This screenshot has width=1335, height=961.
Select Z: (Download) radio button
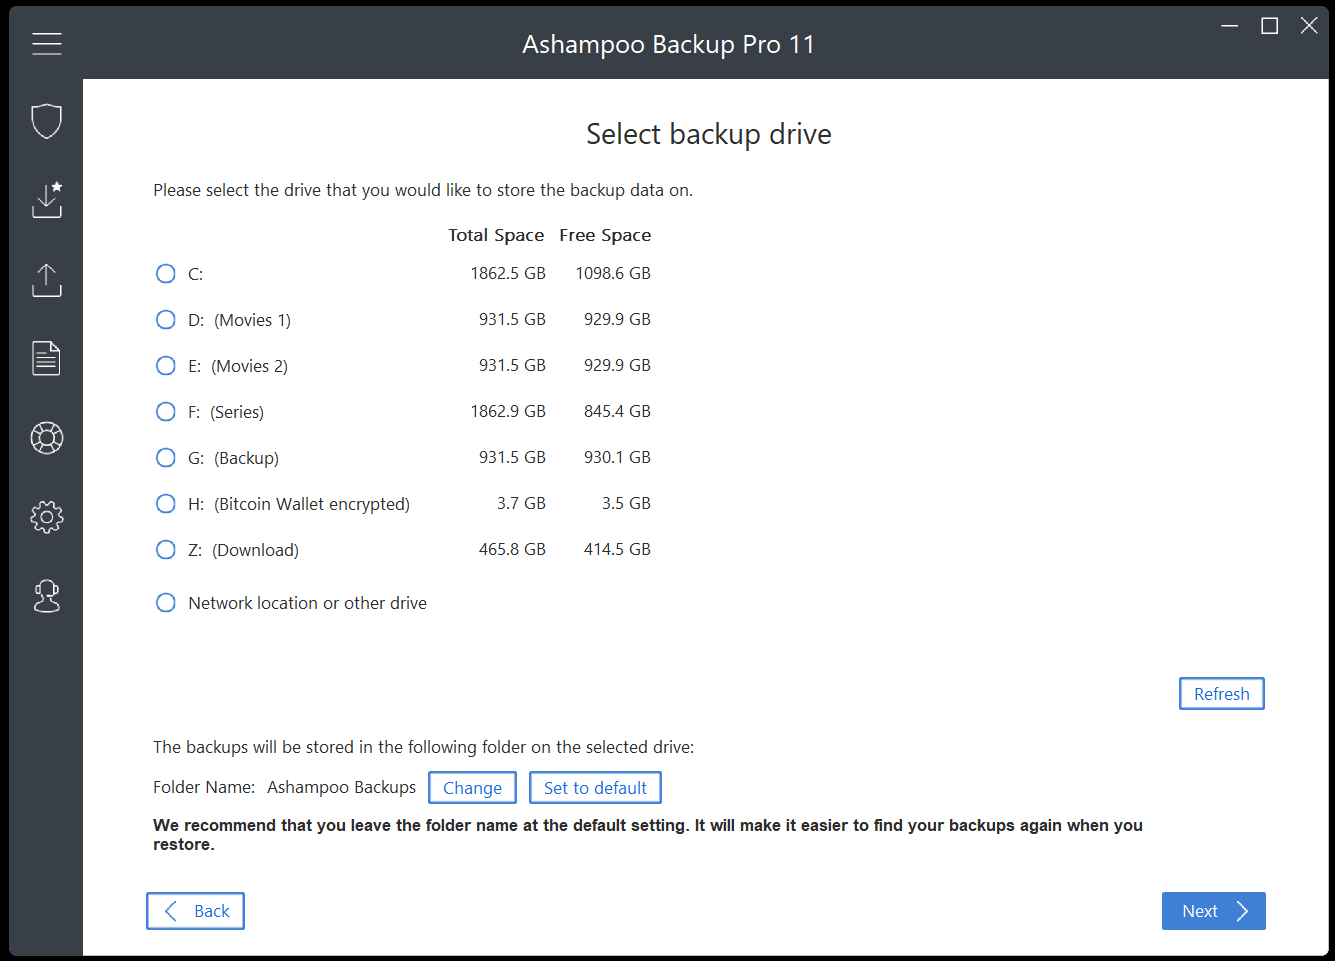click(x=166, y=550)
